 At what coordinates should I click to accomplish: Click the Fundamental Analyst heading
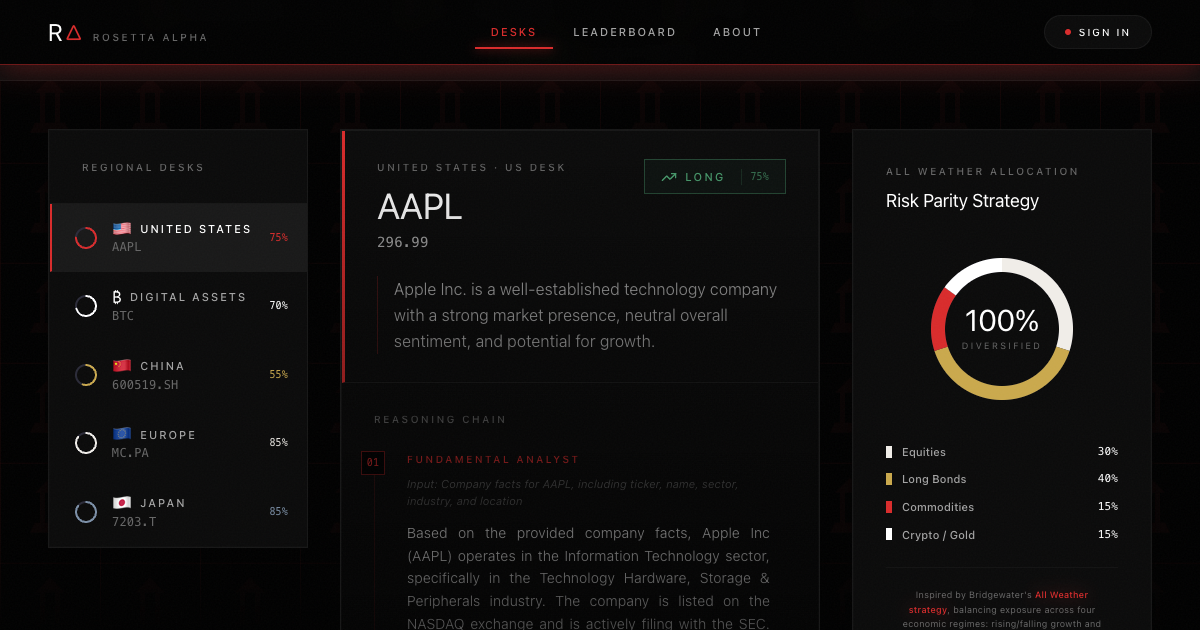[493, 460]
